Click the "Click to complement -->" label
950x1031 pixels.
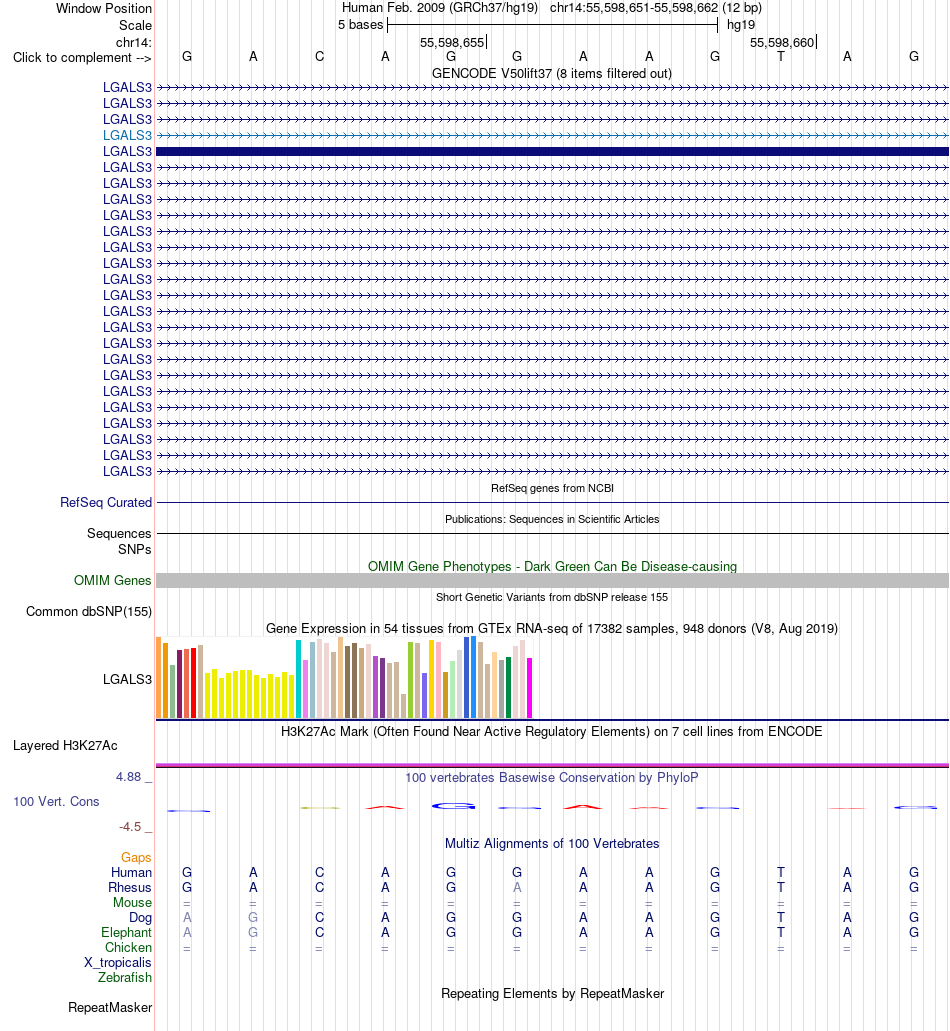click(82, 58)
